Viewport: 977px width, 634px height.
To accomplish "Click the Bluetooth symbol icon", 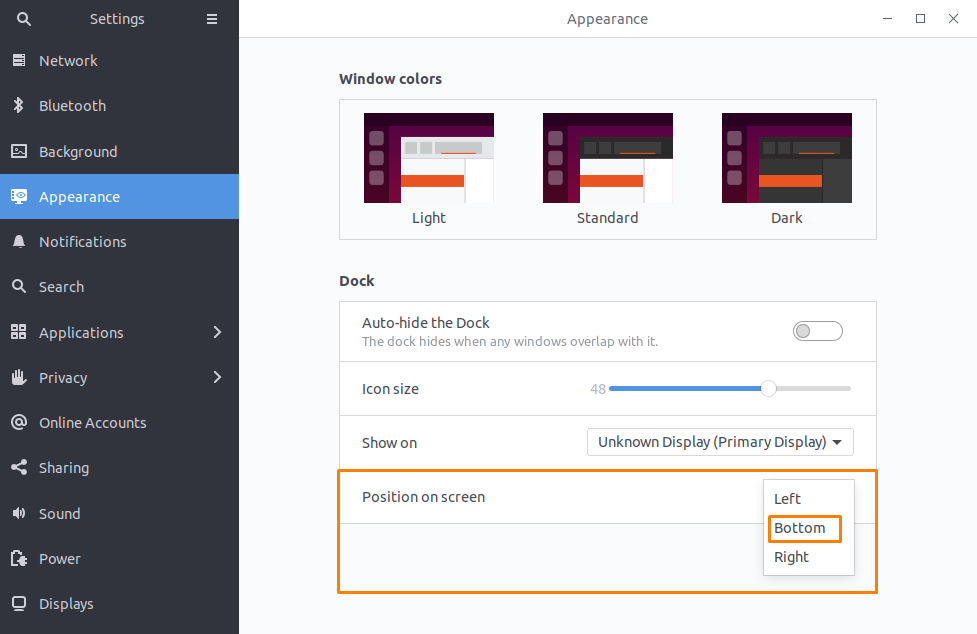I will [19, 105].
